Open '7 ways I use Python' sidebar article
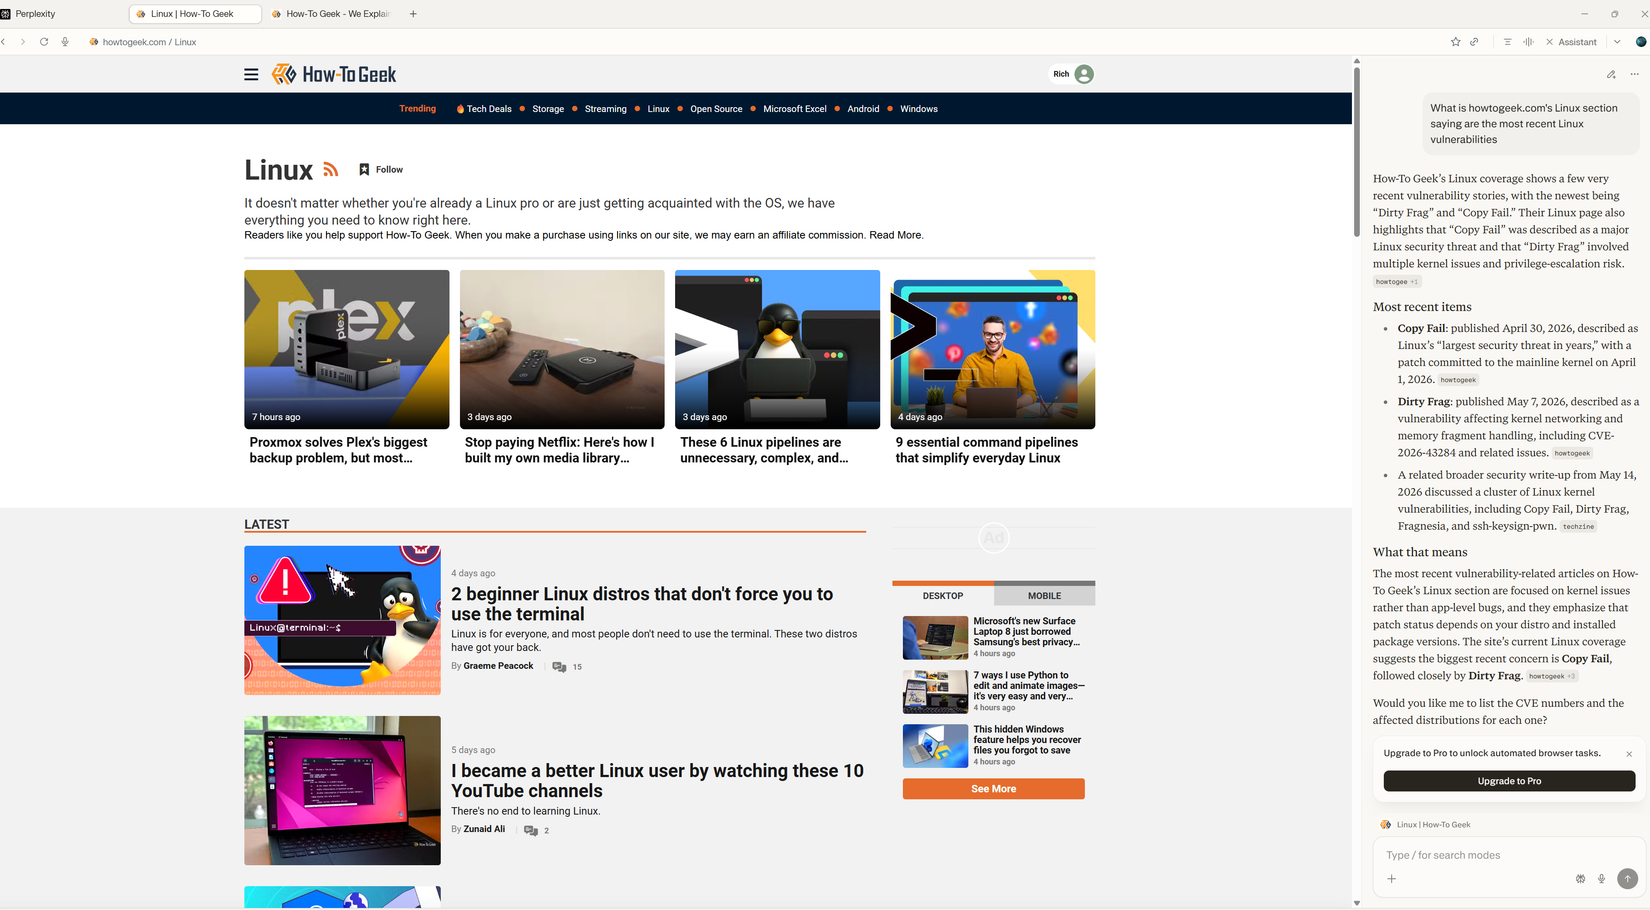 [1028, 686]
